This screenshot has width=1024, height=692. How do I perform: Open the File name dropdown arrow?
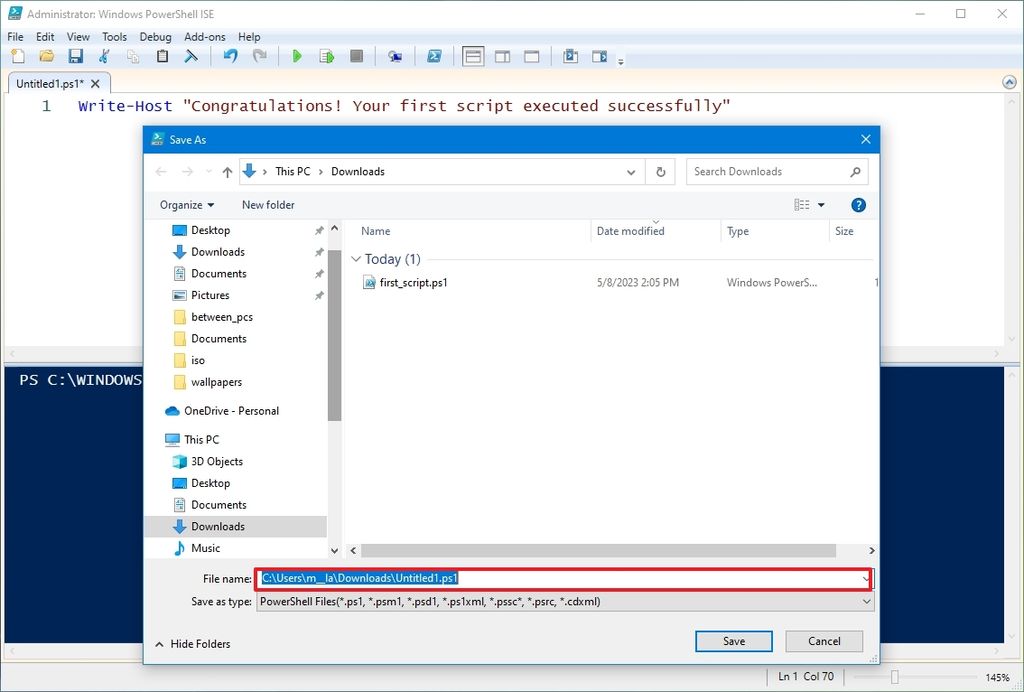point(866,578)
